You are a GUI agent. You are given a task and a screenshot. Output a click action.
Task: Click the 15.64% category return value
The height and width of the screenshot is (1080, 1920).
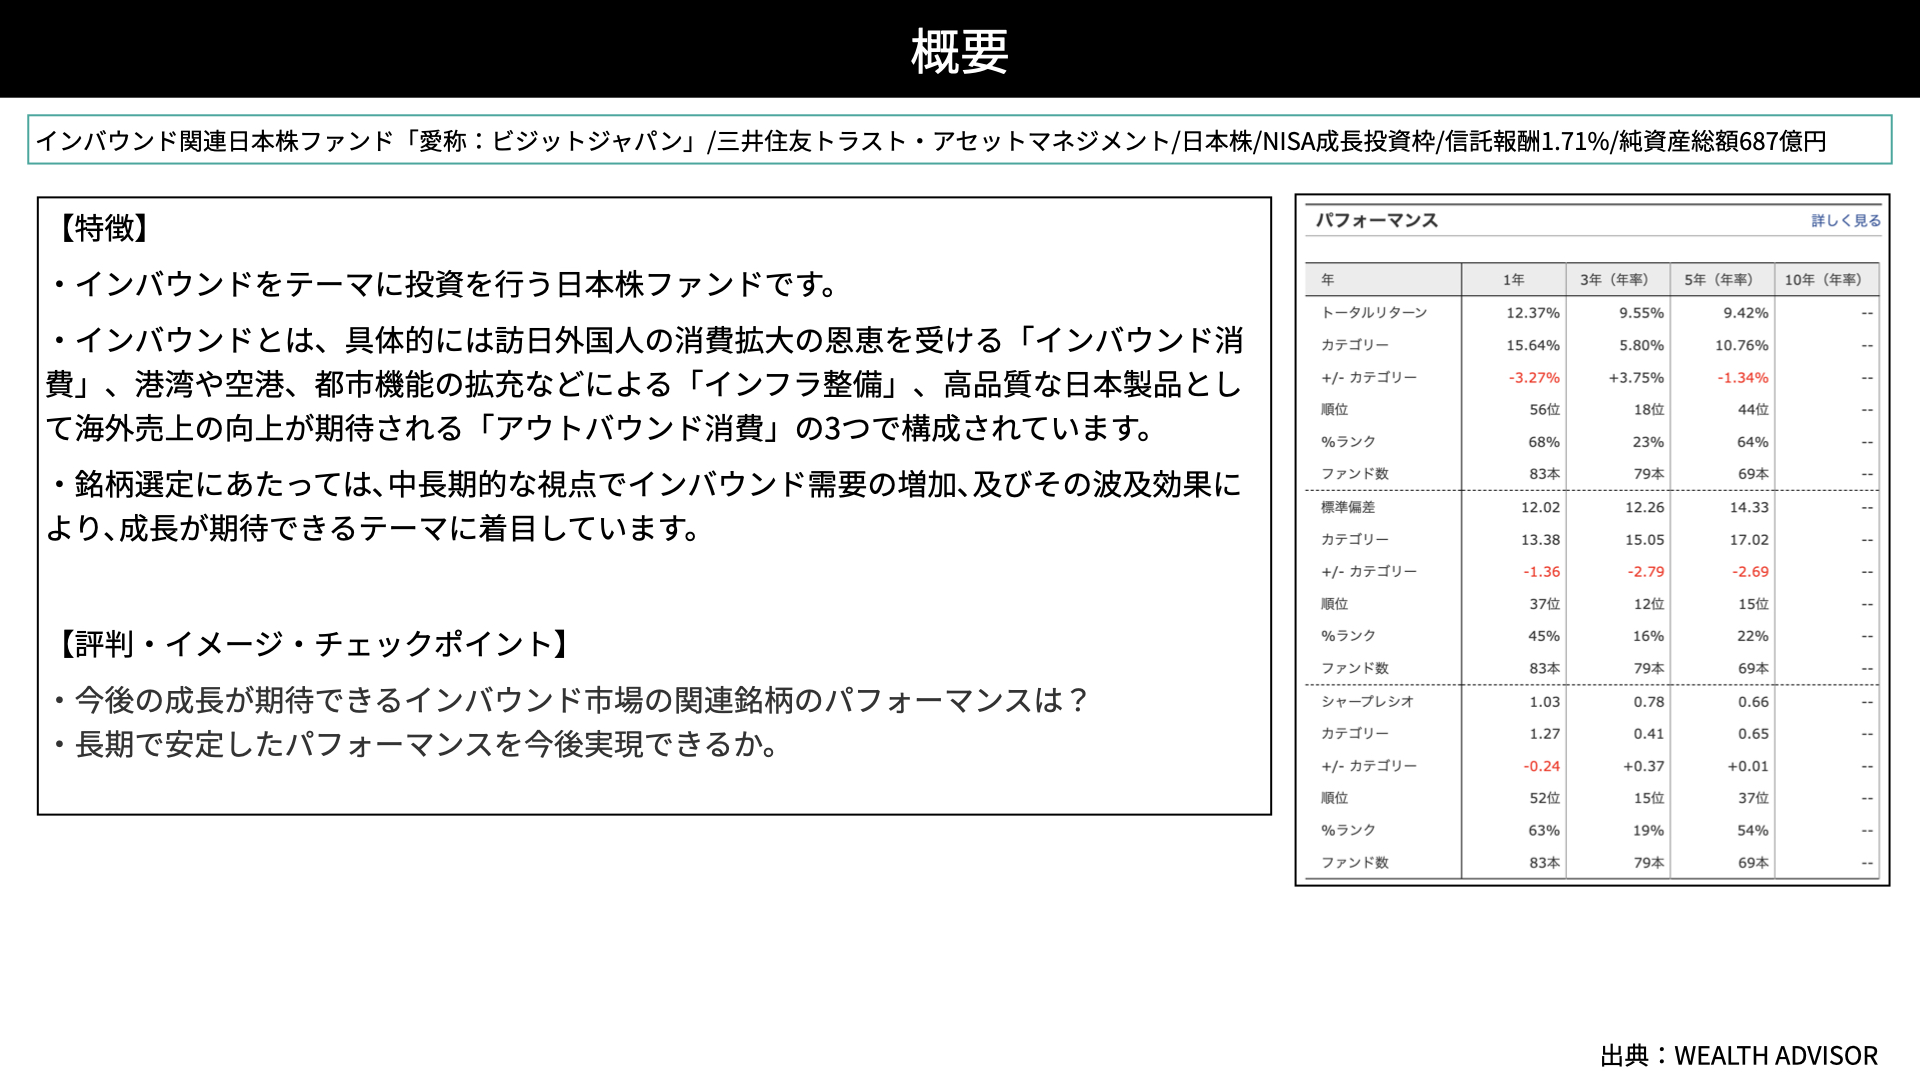1533,345
